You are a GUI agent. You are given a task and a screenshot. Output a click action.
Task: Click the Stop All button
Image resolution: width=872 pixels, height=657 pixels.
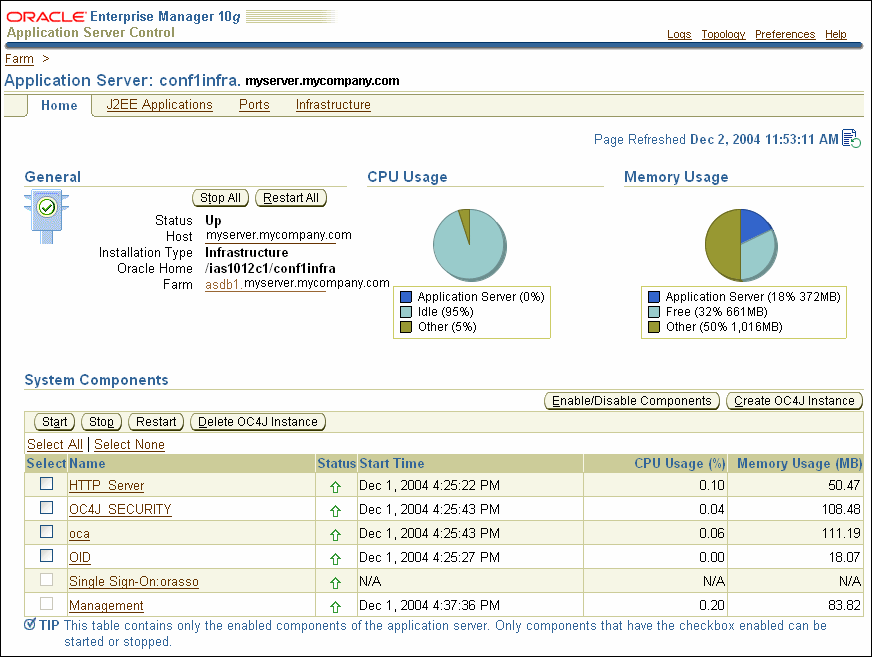tap(220, 197)
